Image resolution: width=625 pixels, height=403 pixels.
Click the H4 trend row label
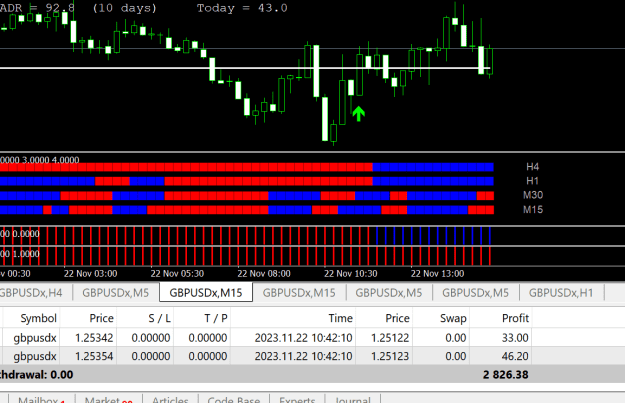tap(533, 167)
